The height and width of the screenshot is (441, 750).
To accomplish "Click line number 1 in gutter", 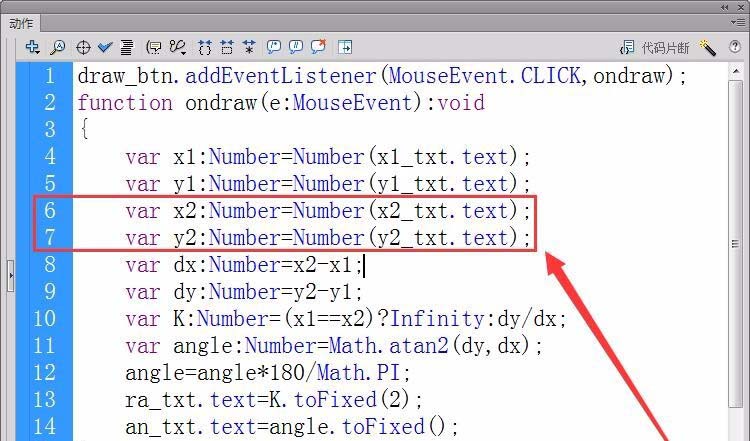I will pyautogui.click(x=50, y=76).
